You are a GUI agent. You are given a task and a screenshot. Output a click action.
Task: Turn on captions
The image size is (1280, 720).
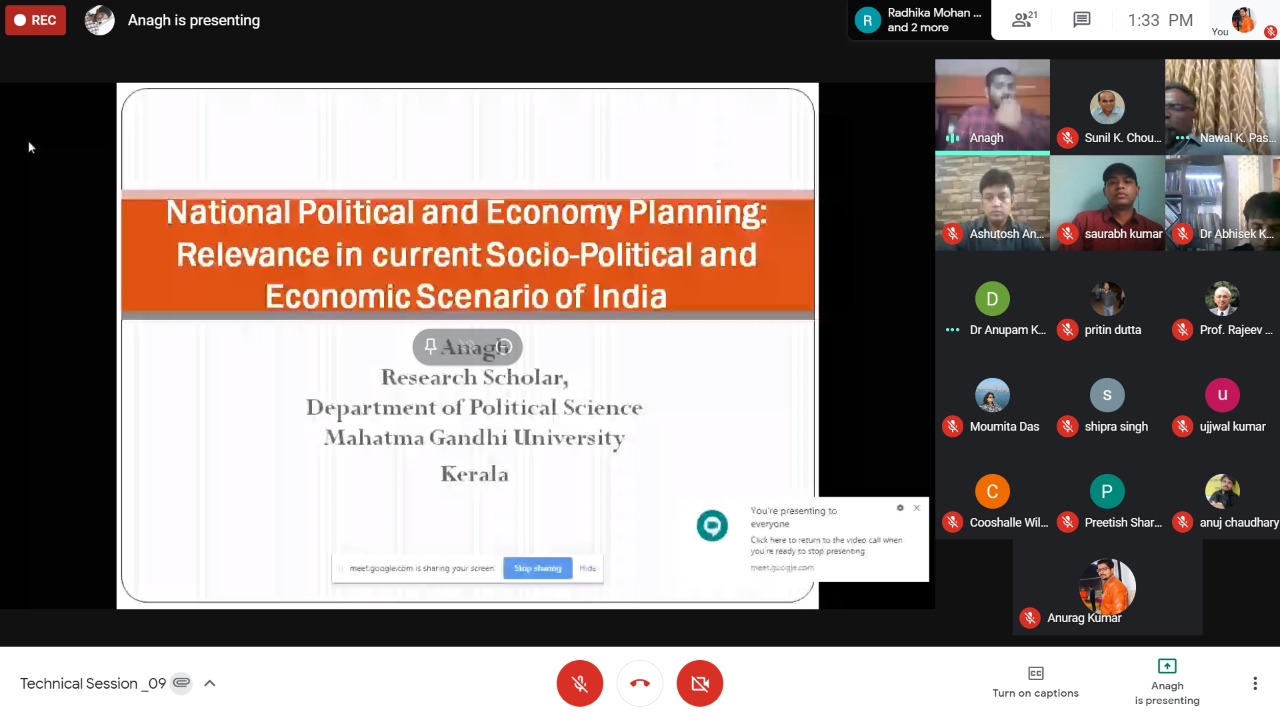pyautogui.click(x=1035, y=682)
